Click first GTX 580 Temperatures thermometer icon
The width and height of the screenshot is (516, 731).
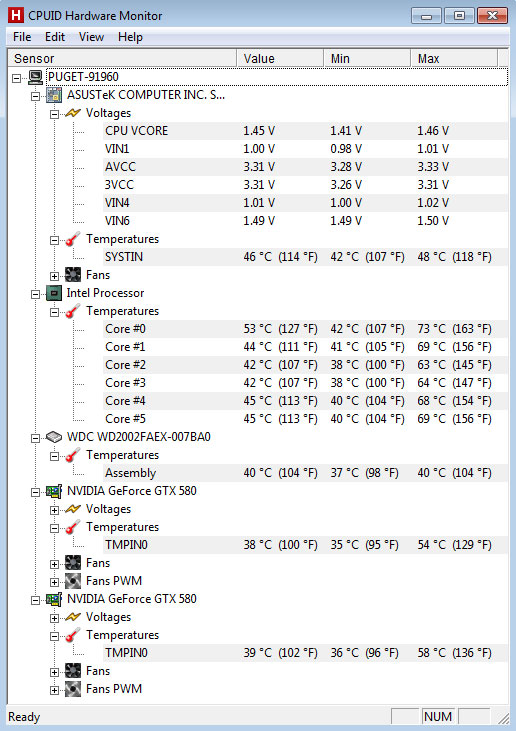pyautogui.click(x=73, y=527)
